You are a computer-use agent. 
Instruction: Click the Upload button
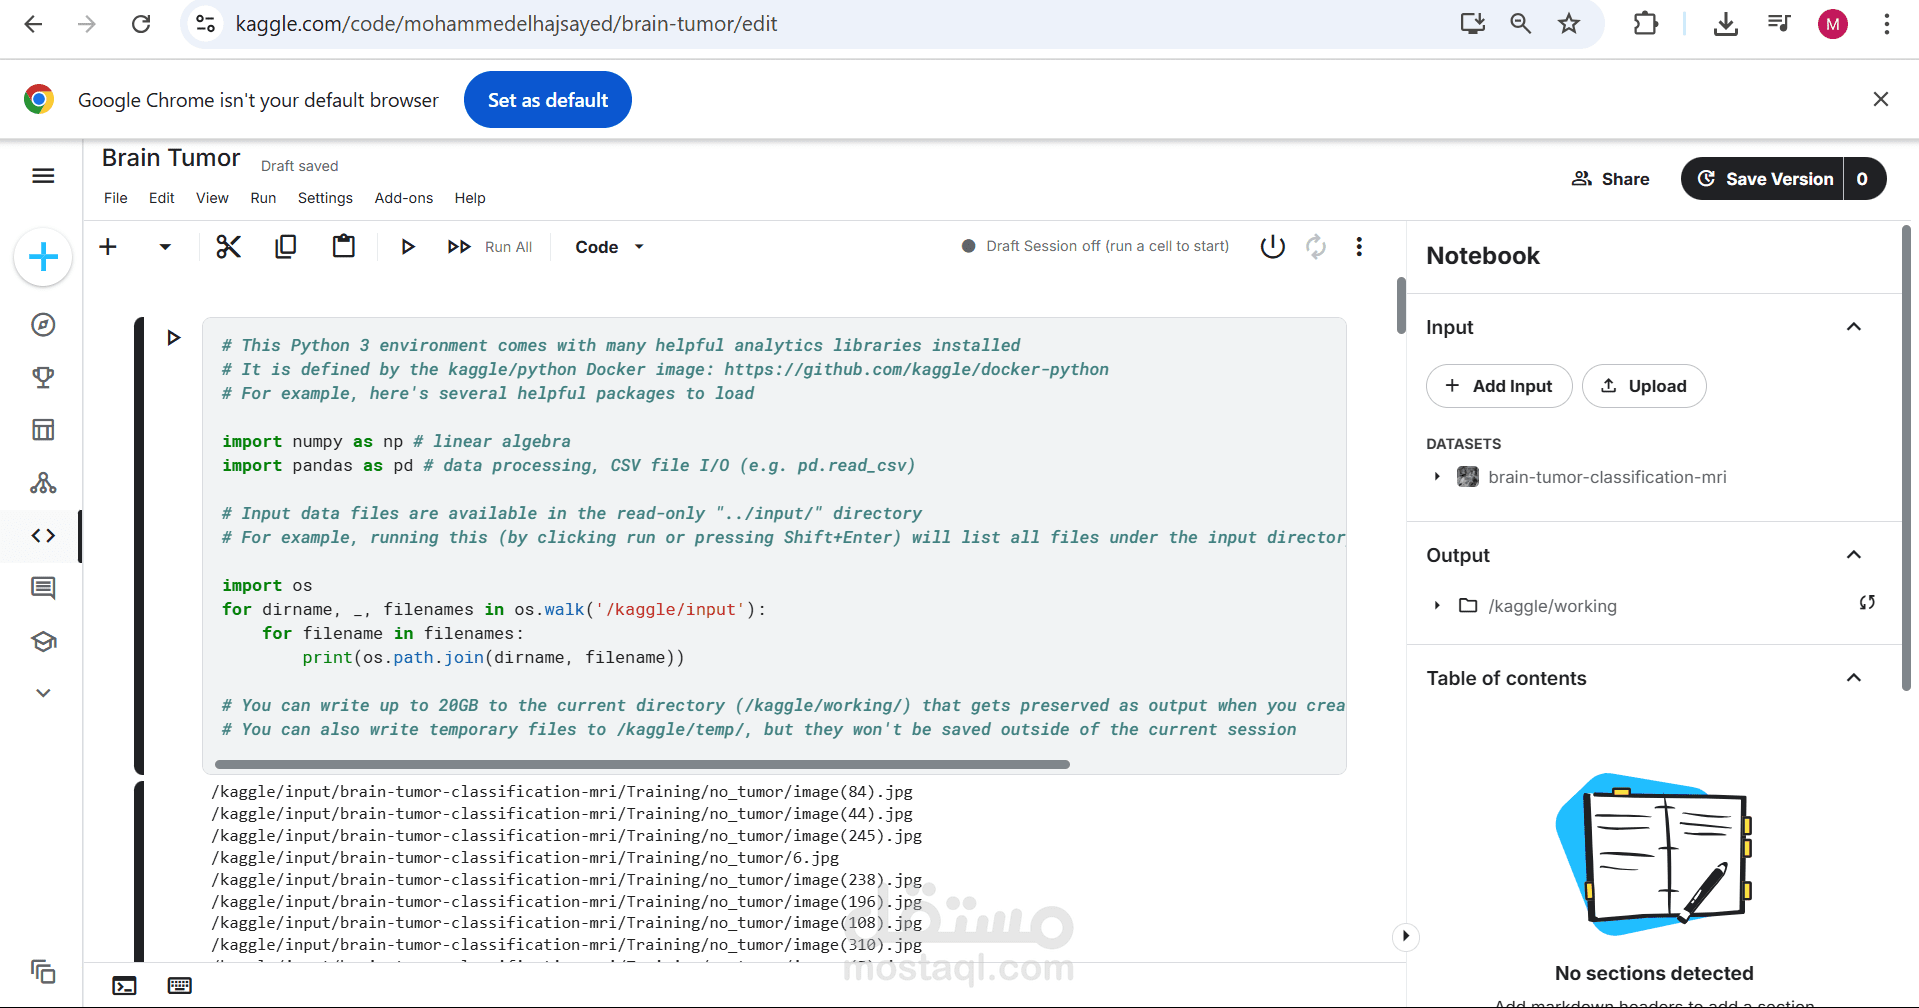1644,386
